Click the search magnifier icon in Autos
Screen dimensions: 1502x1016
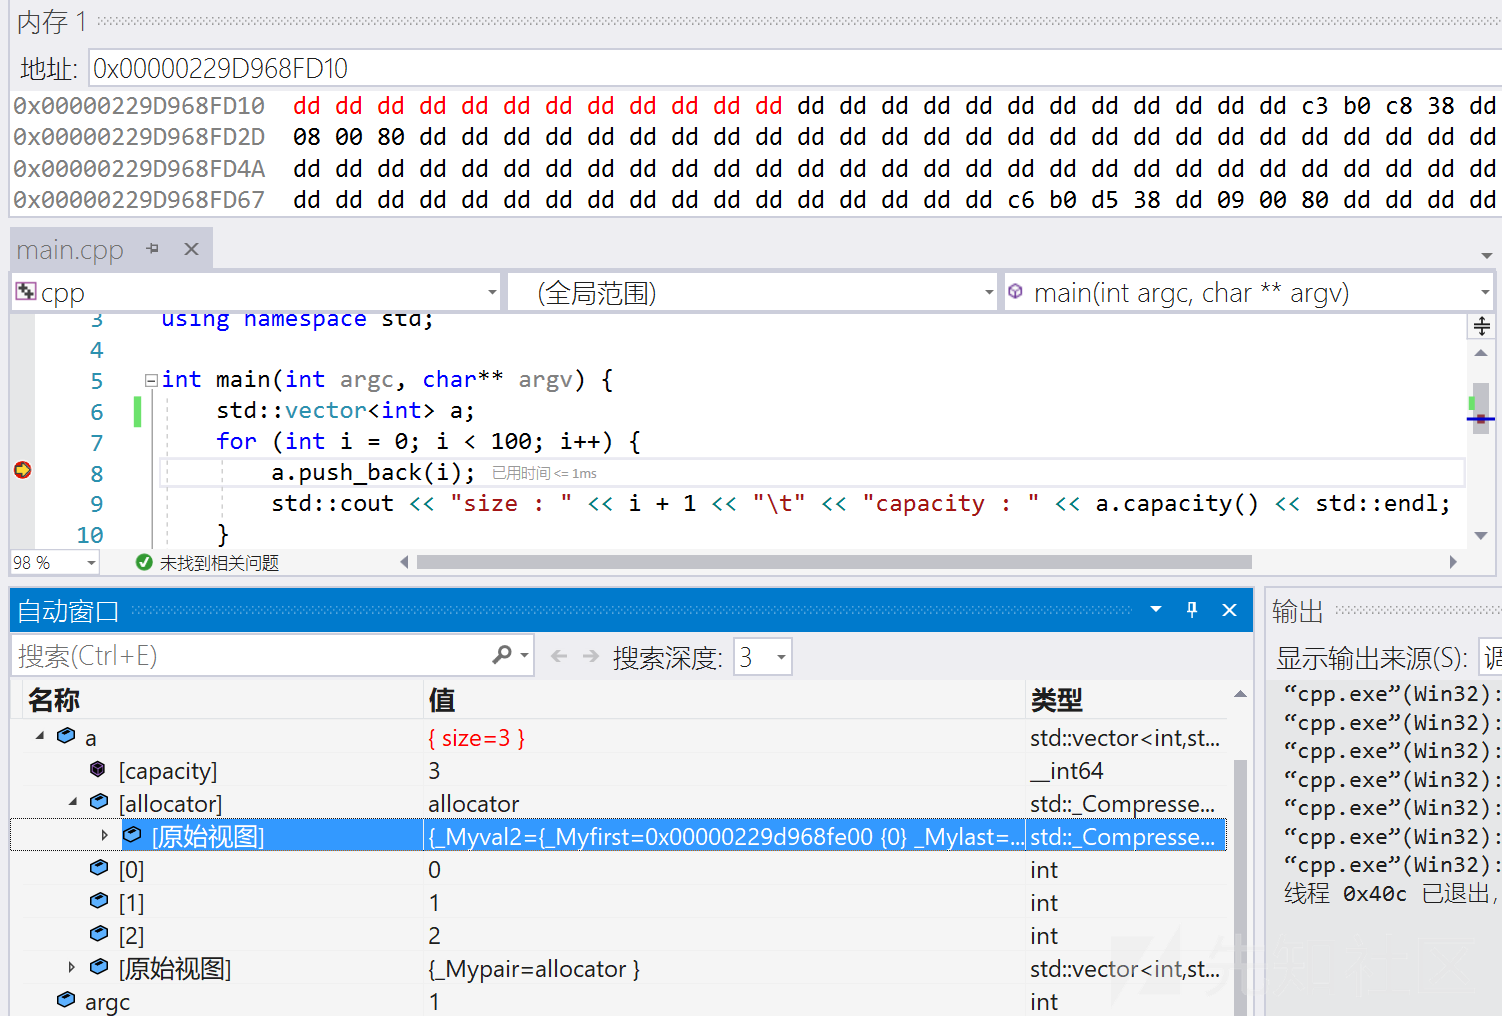502,655
